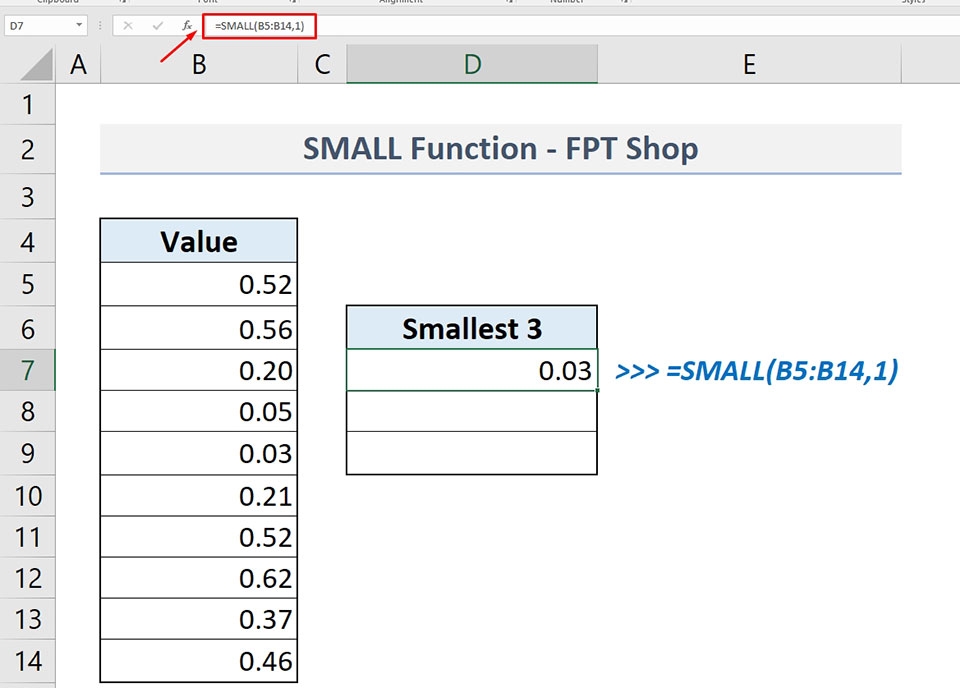
Task: Select row 1 header
Action: tap(28, 105)
